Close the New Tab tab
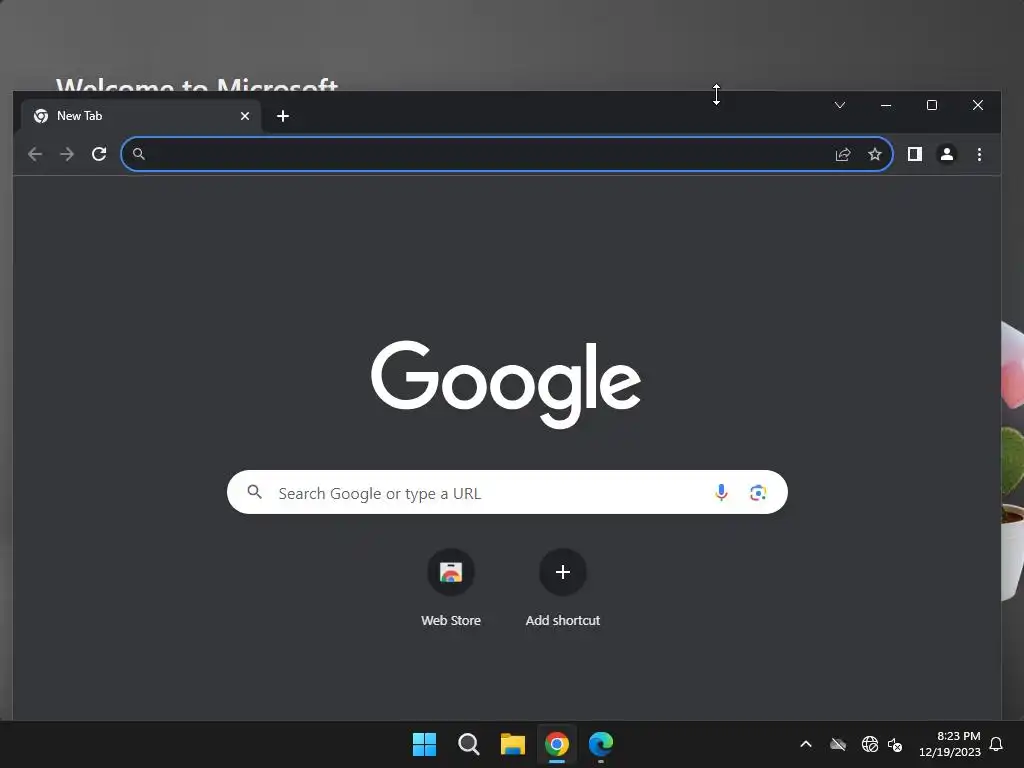This screenshot has height=768, width=1024. pyautogui.click(x=245, y=116)
